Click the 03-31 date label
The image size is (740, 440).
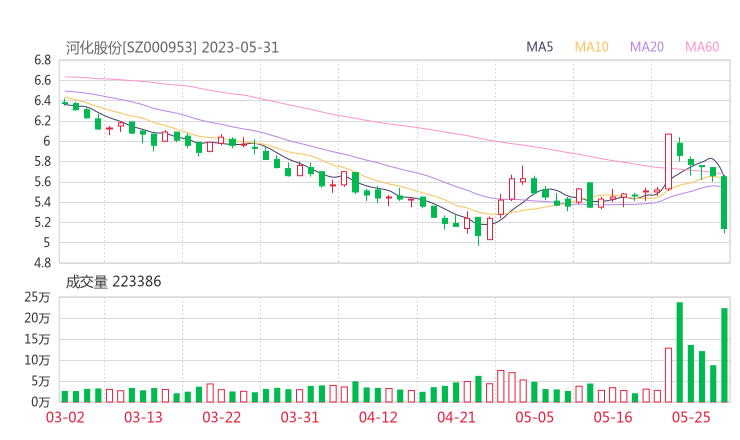click(x=300, y=417)
